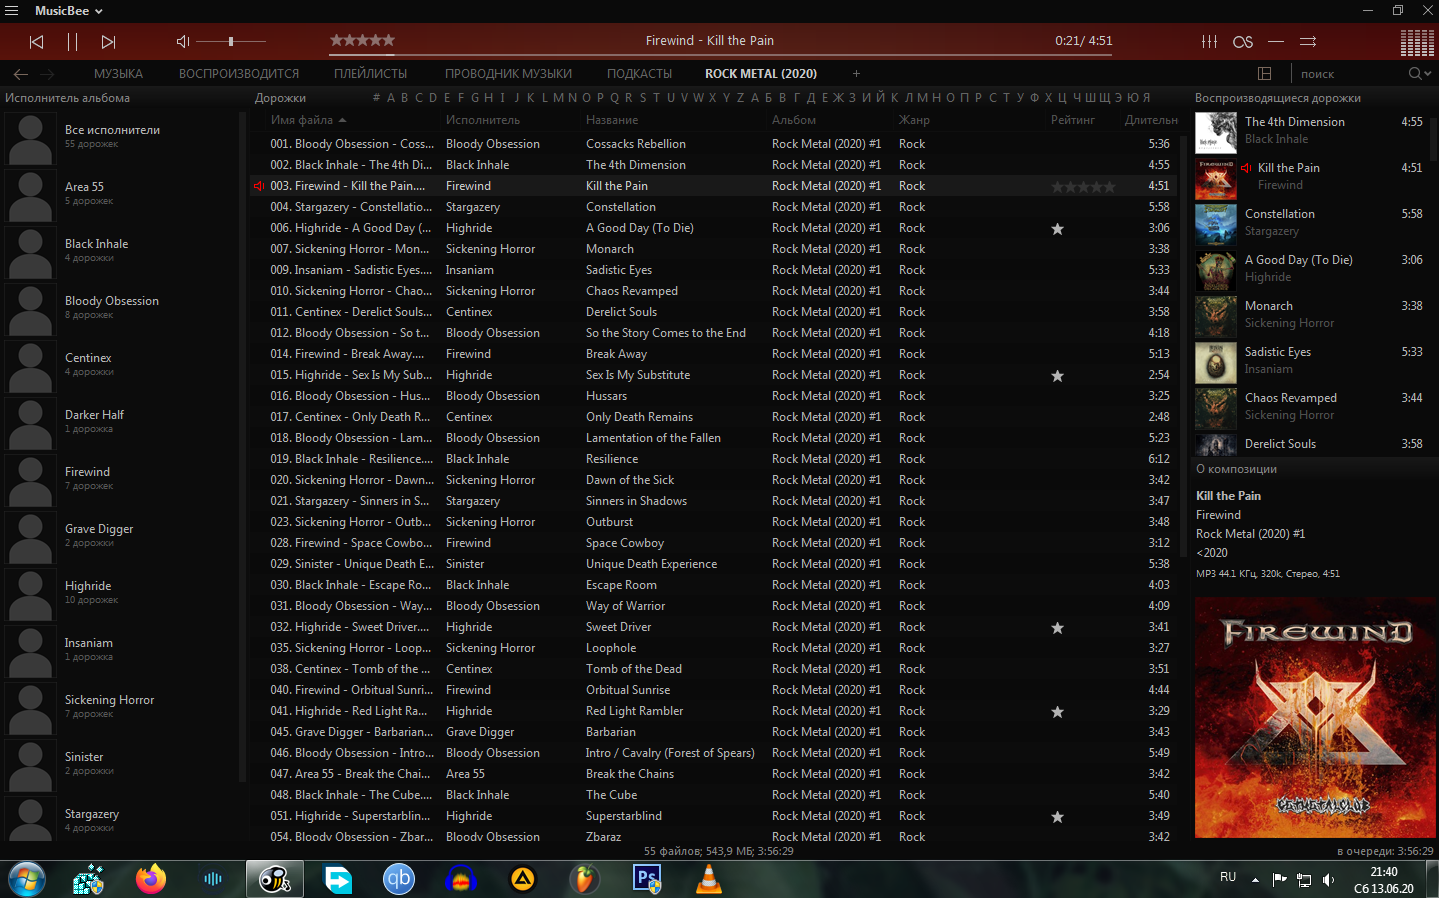Add a new tab with the plus icon

[x=856, y=74]
